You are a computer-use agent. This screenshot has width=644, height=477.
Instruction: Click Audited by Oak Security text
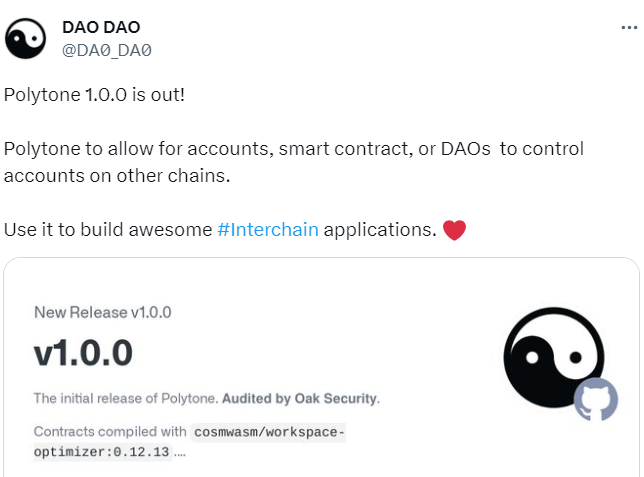tap(300, 398)
